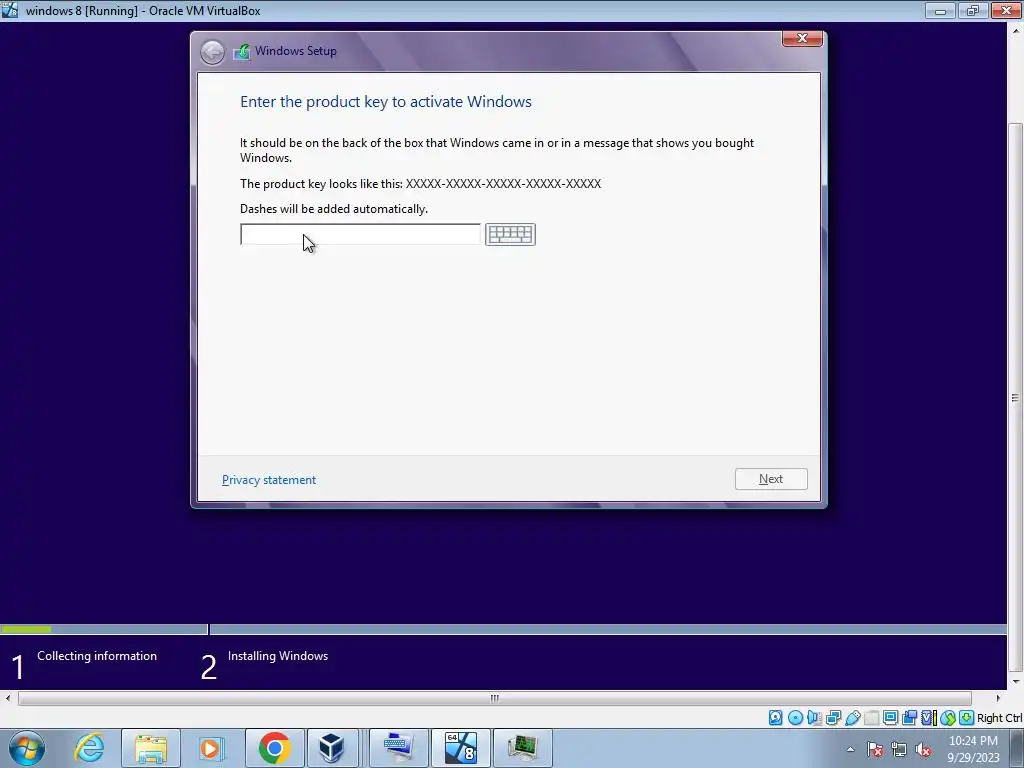
Task: Open the Windows Start menu orb
Action: point(27,748)
